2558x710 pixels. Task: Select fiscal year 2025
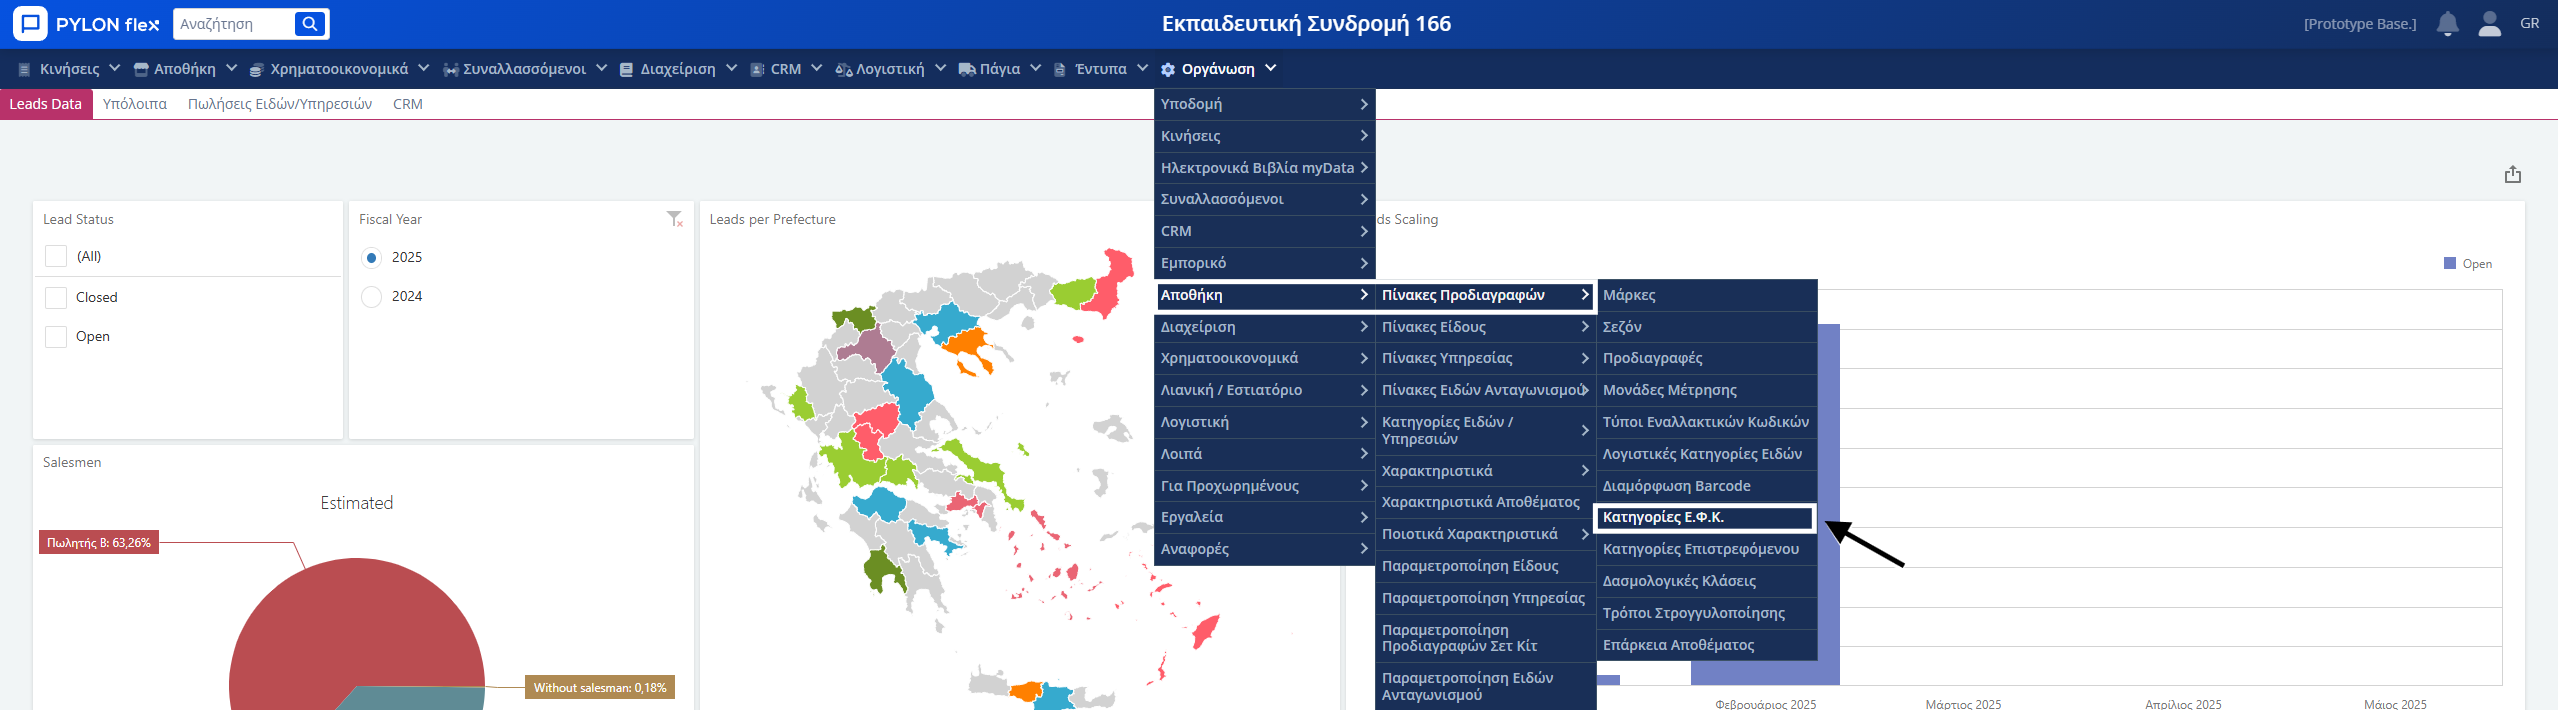371,257
